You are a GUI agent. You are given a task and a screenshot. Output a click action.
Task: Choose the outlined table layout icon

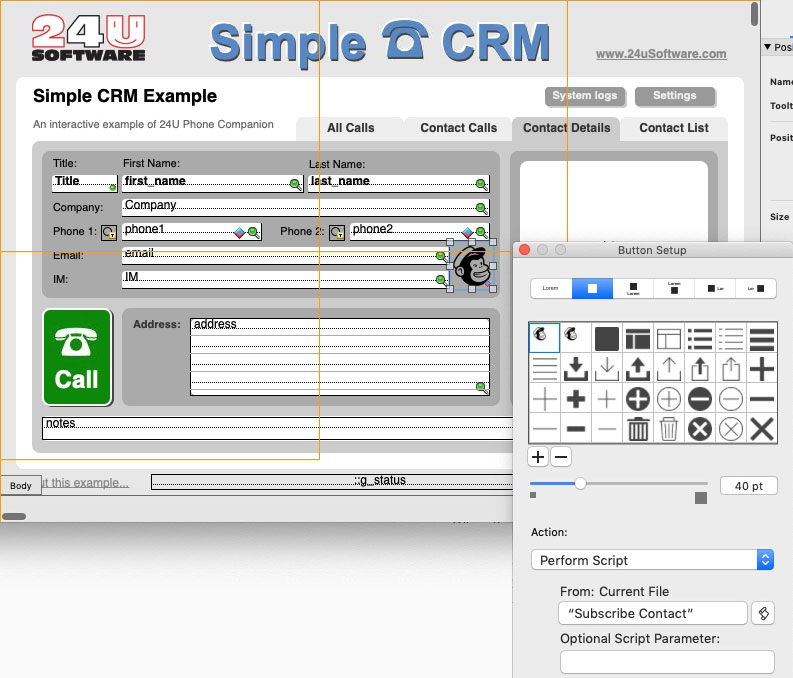coord(669,339)
